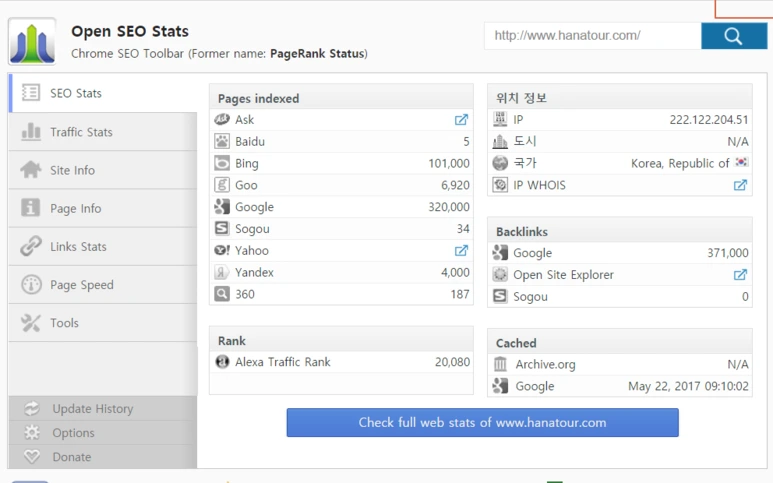The width and height of the screenshot is (773, 483).
Task: Click the Goo search engine icon
Action: click(222, 185)
